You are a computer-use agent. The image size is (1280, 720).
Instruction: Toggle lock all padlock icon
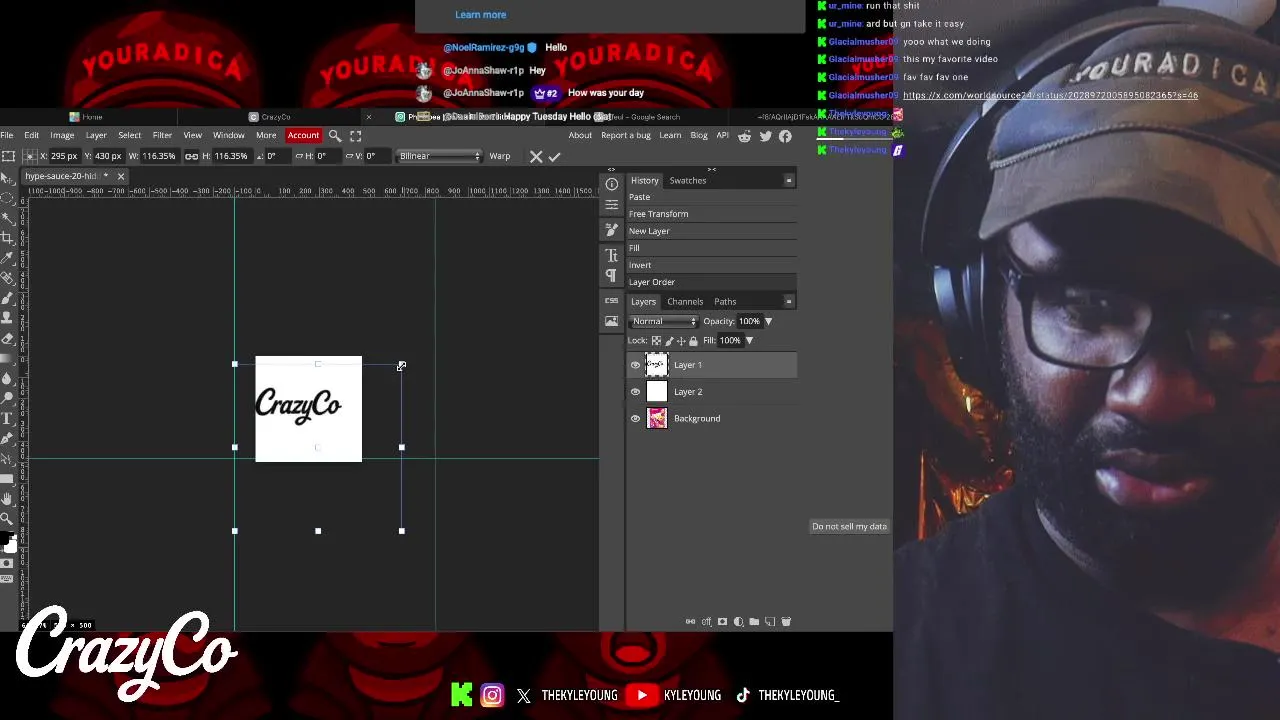693,341
